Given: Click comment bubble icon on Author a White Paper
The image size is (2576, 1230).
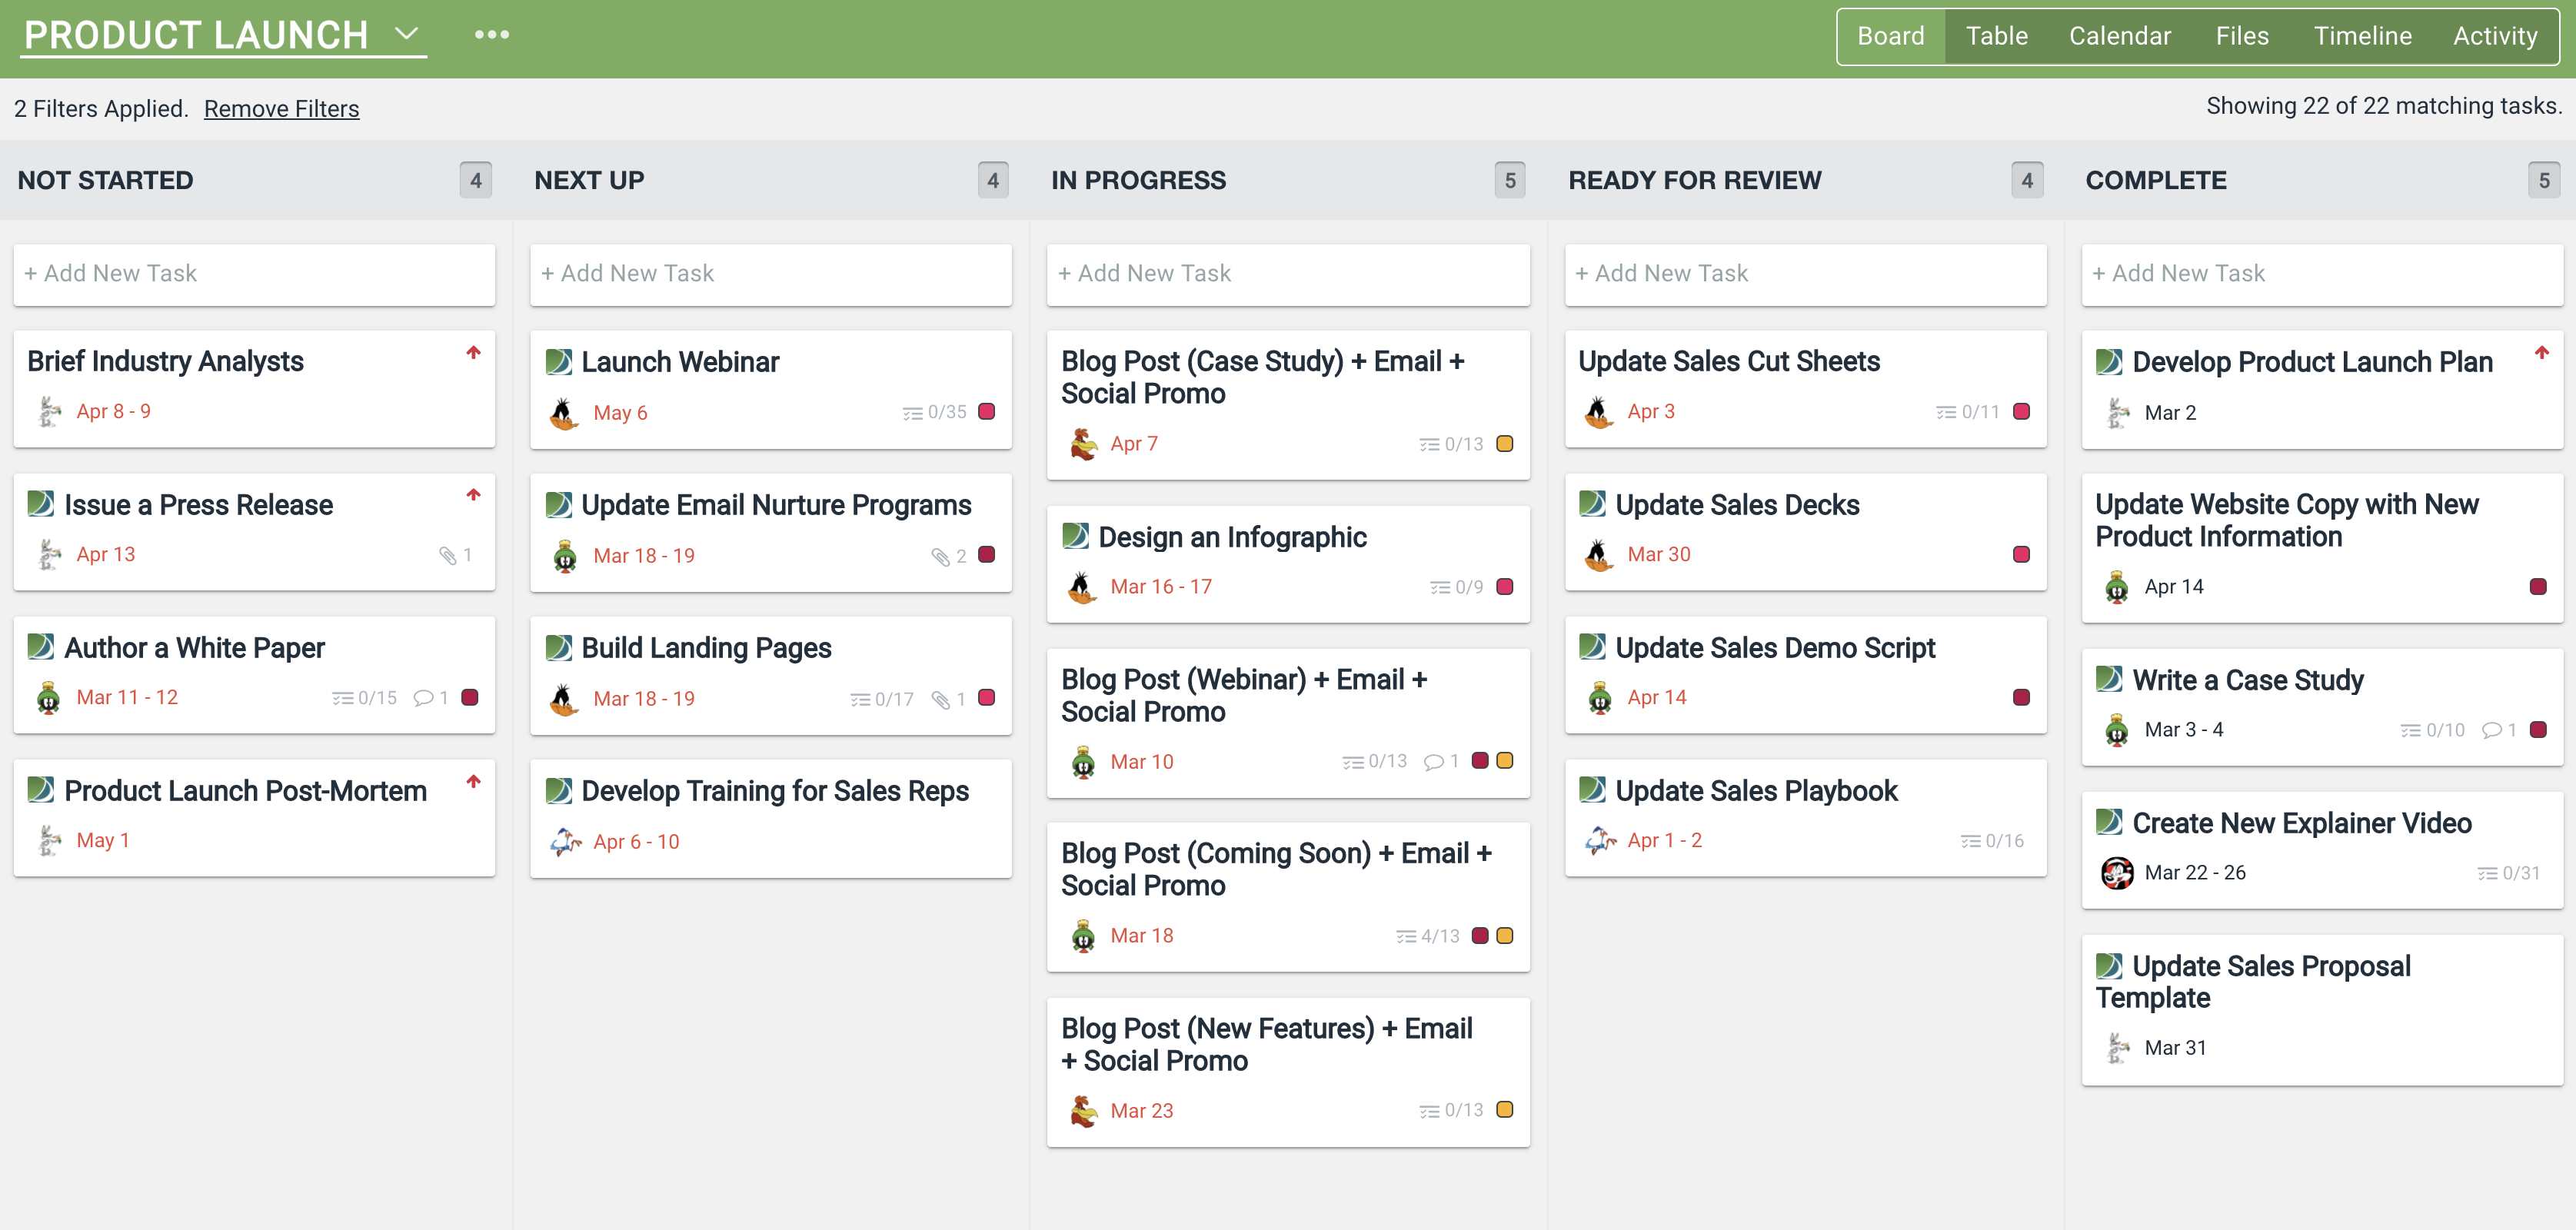Looking at the screenshot, I should 423,698.
